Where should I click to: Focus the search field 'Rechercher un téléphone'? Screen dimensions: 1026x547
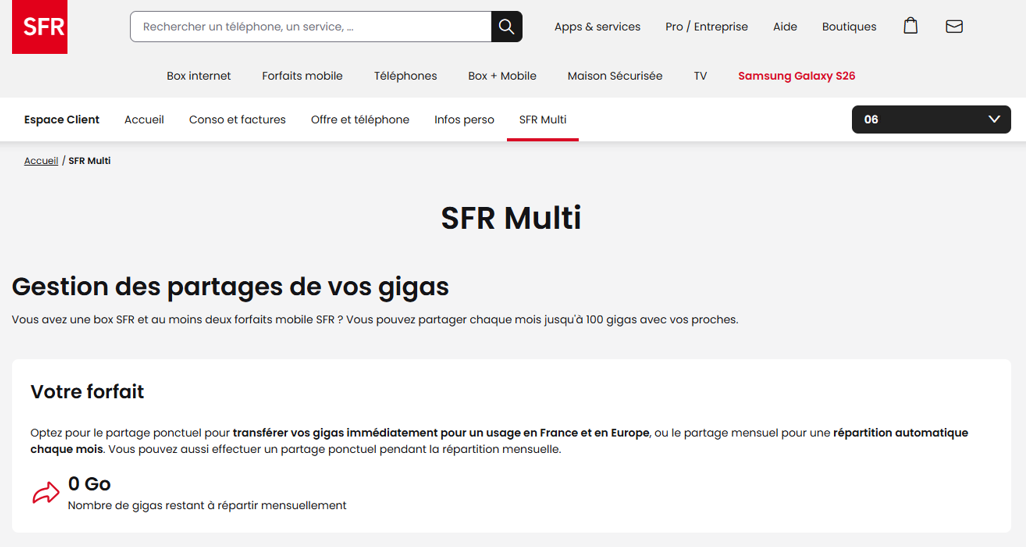pos(311,27)
